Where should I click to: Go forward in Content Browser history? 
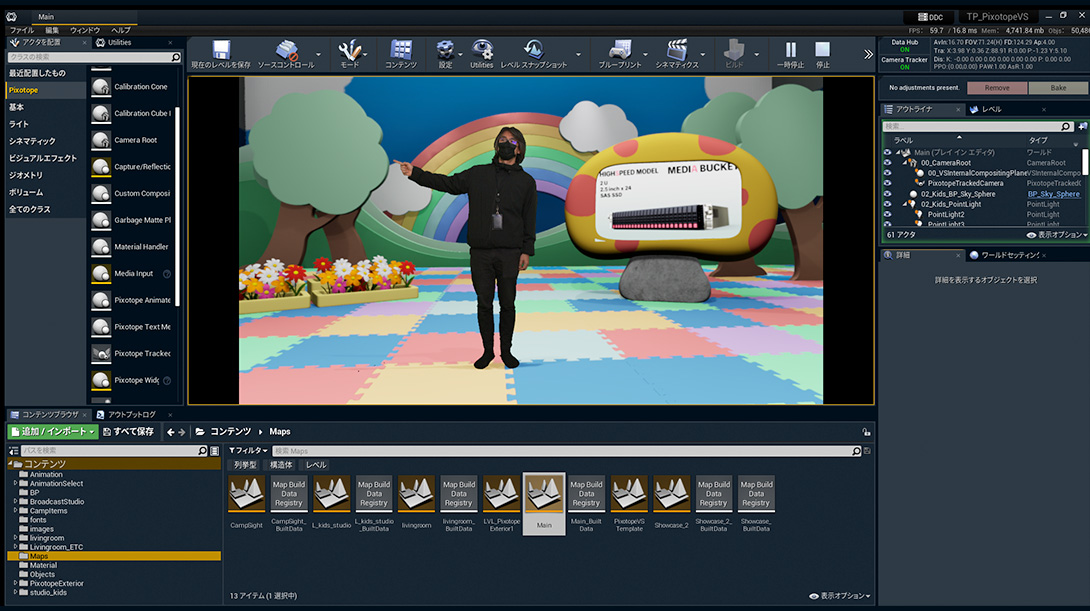tap(182, 432)
